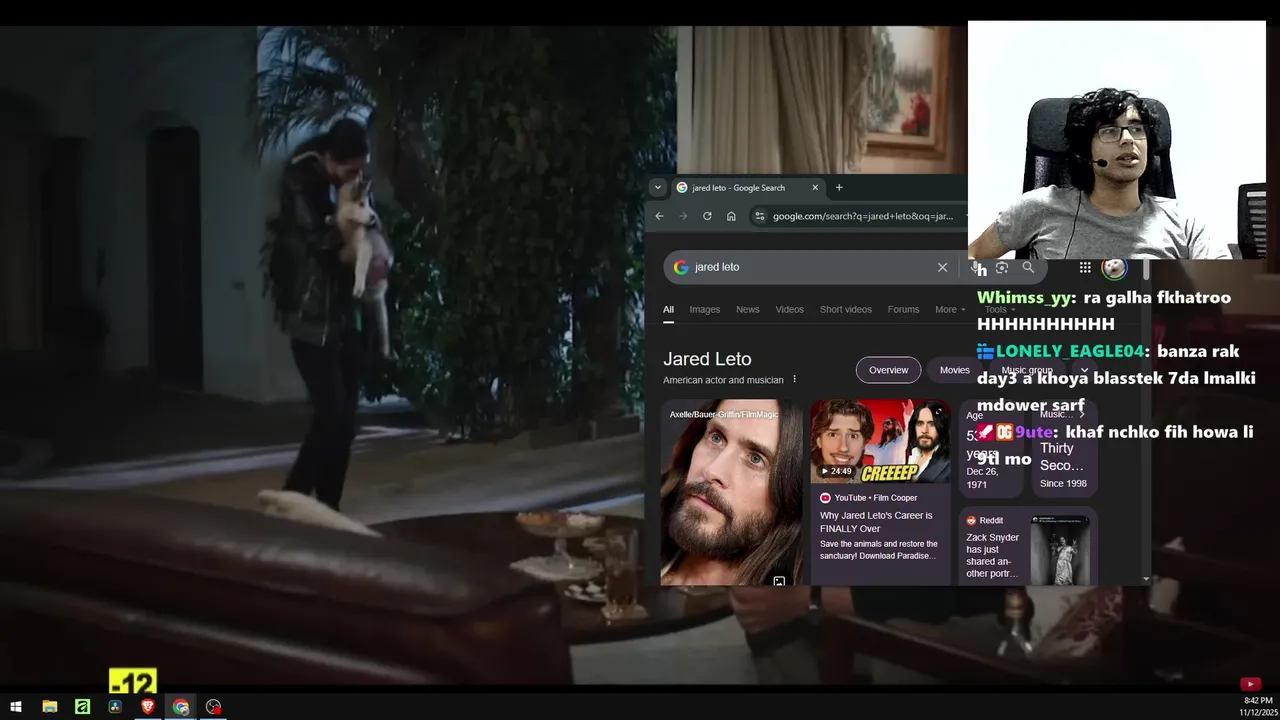1280x720 pixels.
Task: Open the Reddit post thumbnail image
Action: coord(1060,550)
